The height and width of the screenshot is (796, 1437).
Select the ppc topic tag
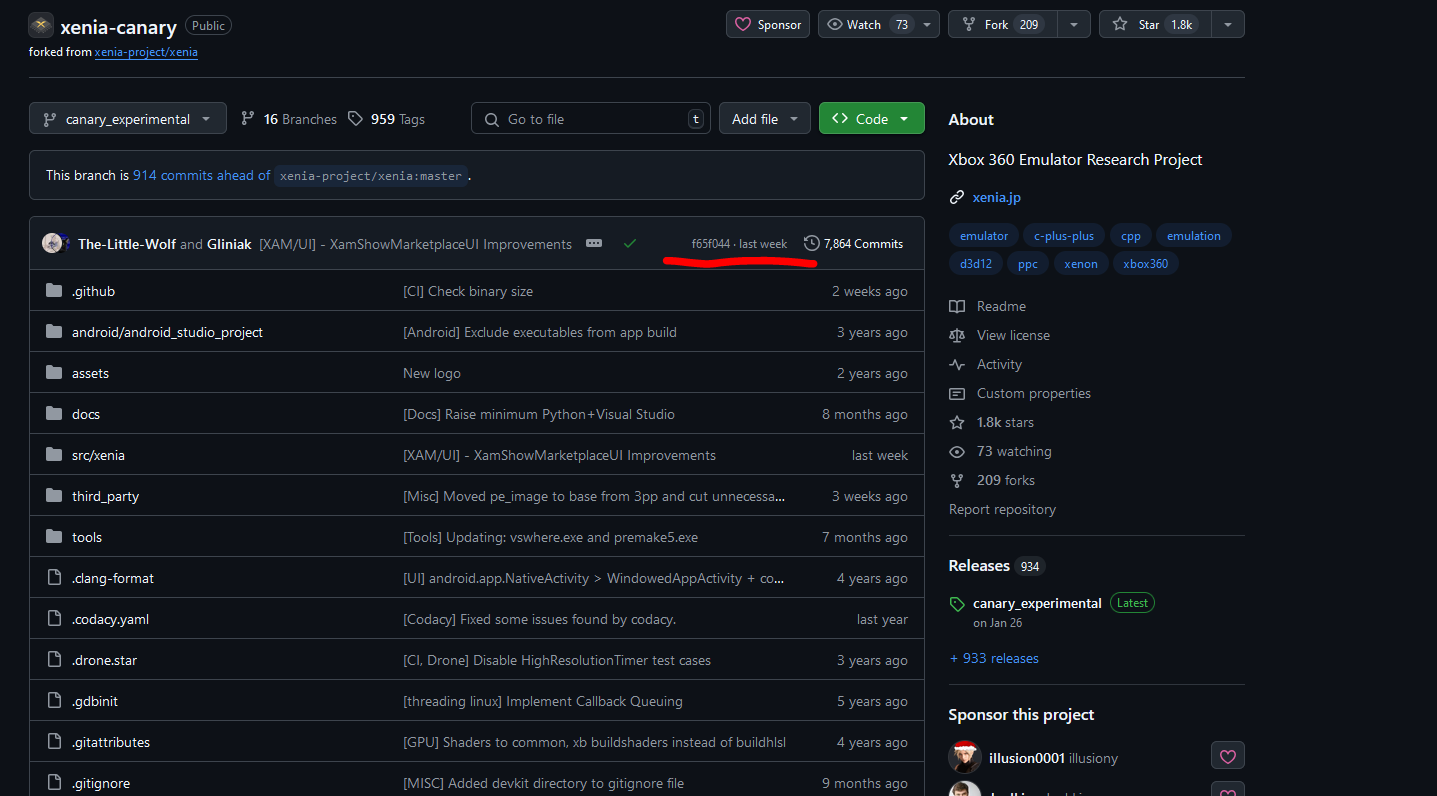1028,264
